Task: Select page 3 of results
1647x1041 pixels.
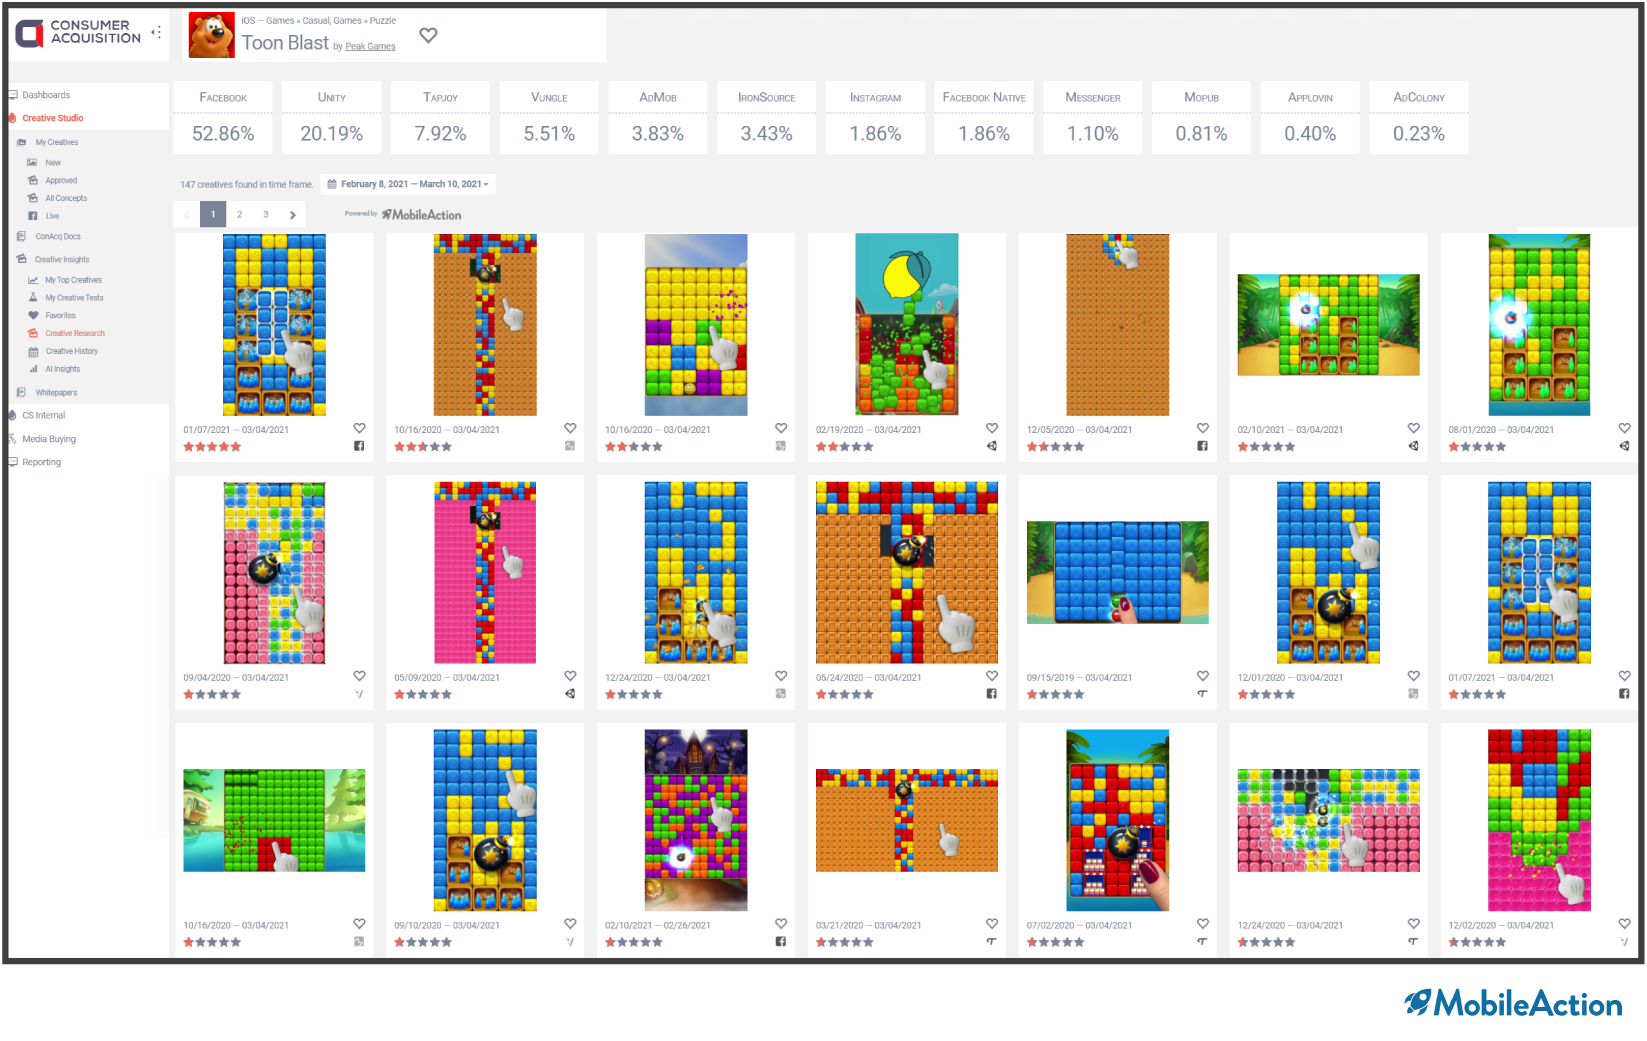Action: (266, 214)
